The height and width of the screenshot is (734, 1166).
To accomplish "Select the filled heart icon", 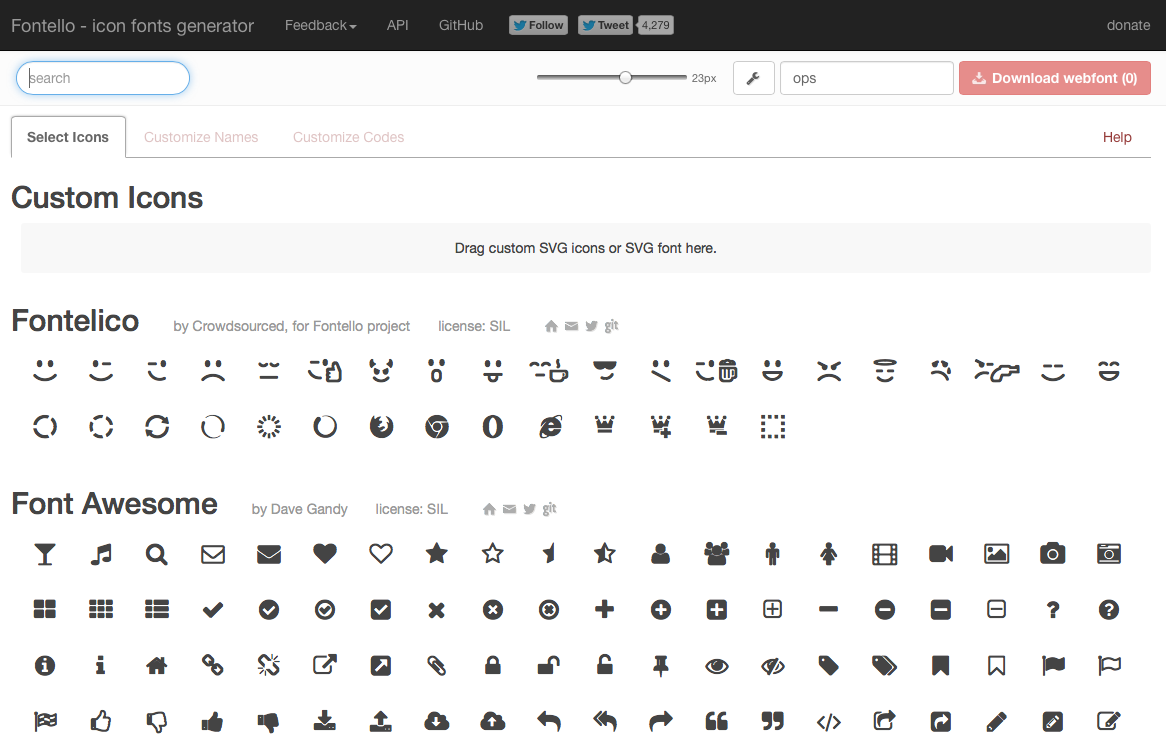I will 325,554.
